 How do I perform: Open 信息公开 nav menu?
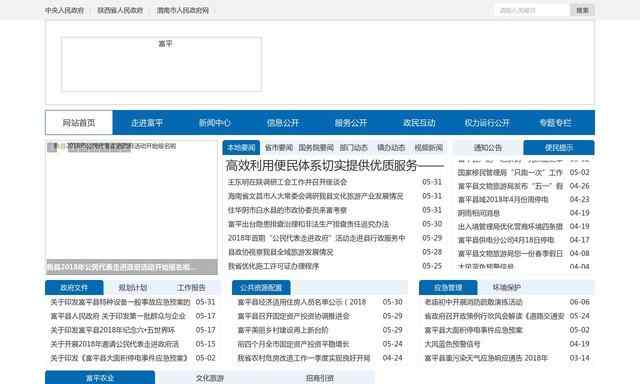click(283, 122)
